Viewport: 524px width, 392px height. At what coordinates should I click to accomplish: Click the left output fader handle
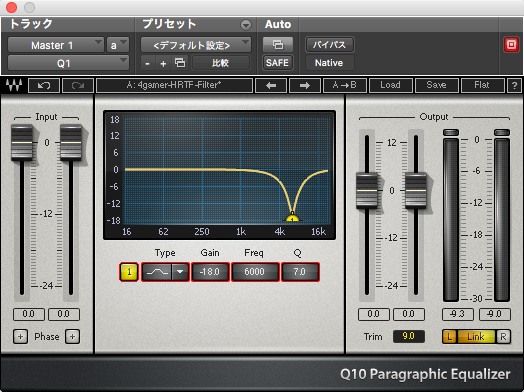click(x=367, y=190)
